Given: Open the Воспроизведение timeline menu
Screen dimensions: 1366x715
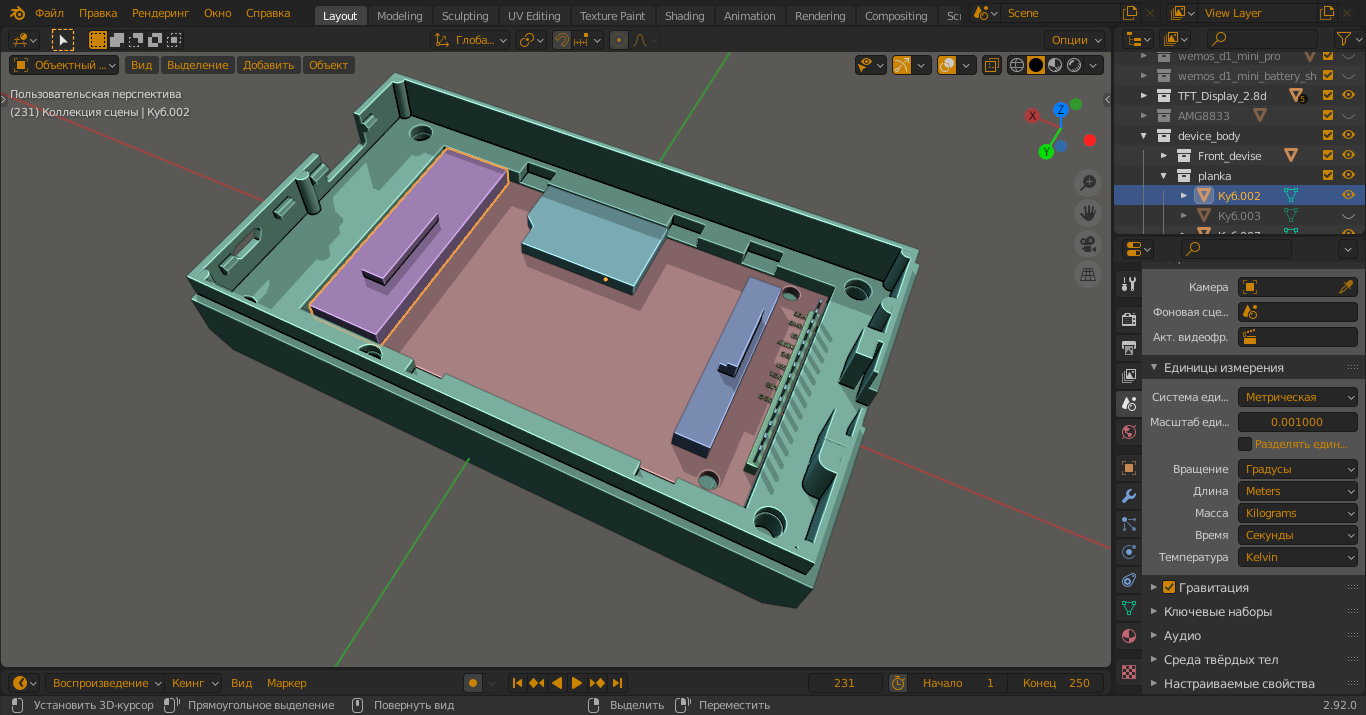Looking at the screenshot, I should [107, 683].
